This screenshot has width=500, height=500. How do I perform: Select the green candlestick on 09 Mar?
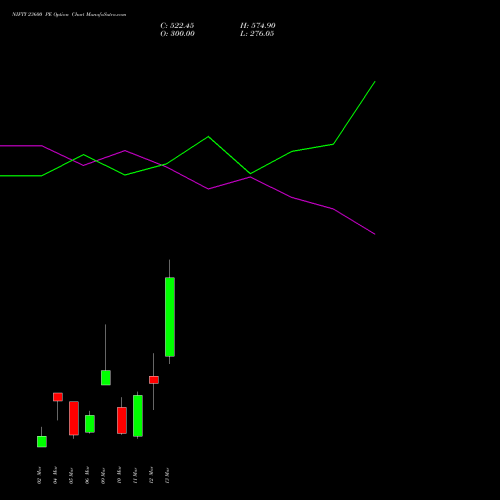(x=106, y=378)
